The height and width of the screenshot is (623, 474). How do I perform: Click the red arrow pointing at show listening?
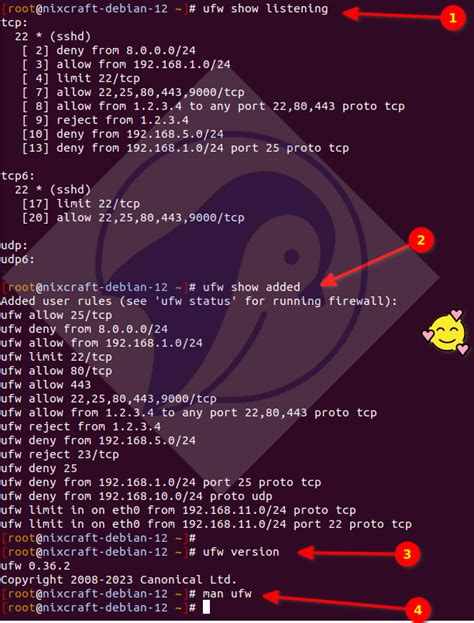click(x=390, y=15)
